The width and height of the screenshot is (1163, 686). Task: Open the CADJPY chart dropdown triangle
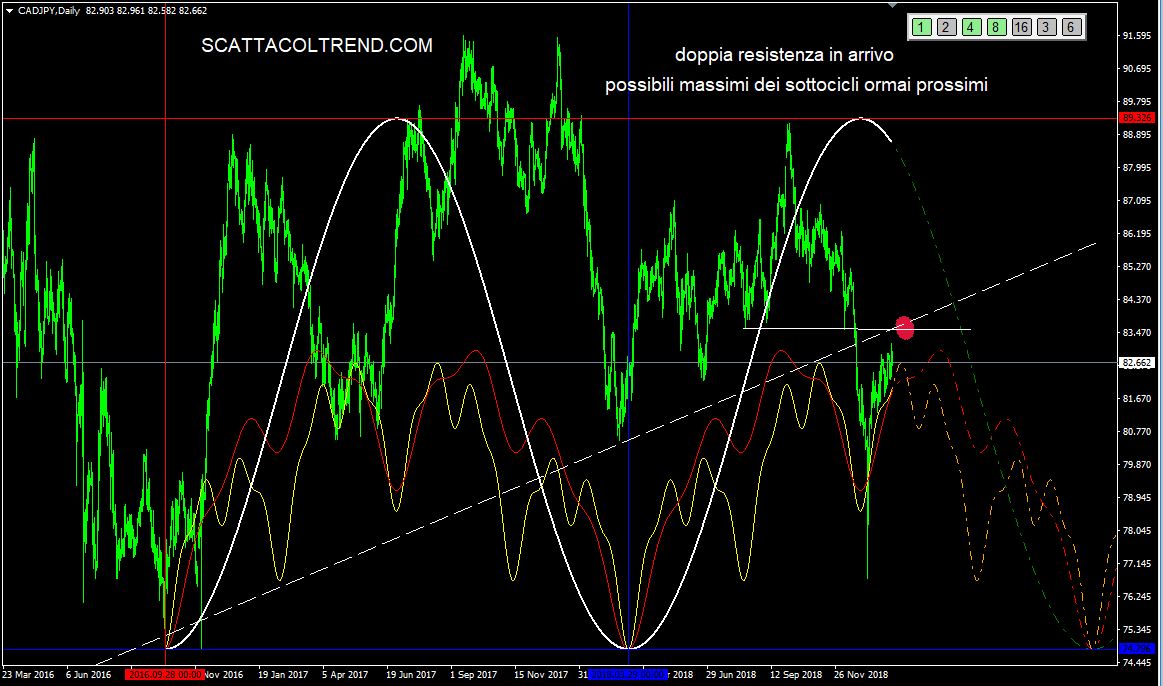tap(9, 9)
